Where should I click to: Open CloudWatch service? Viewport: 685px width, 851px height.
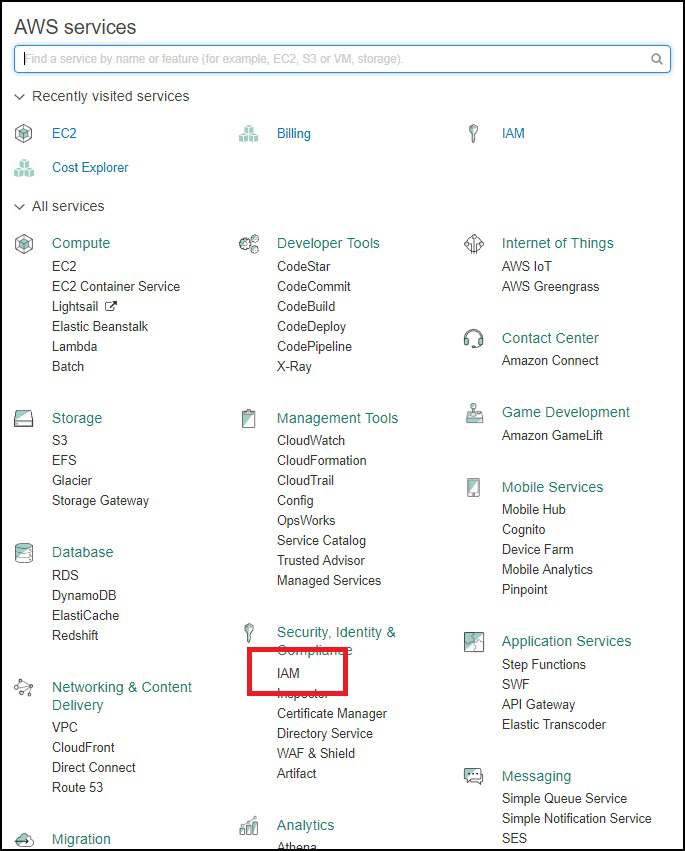[x=311, y=441]
